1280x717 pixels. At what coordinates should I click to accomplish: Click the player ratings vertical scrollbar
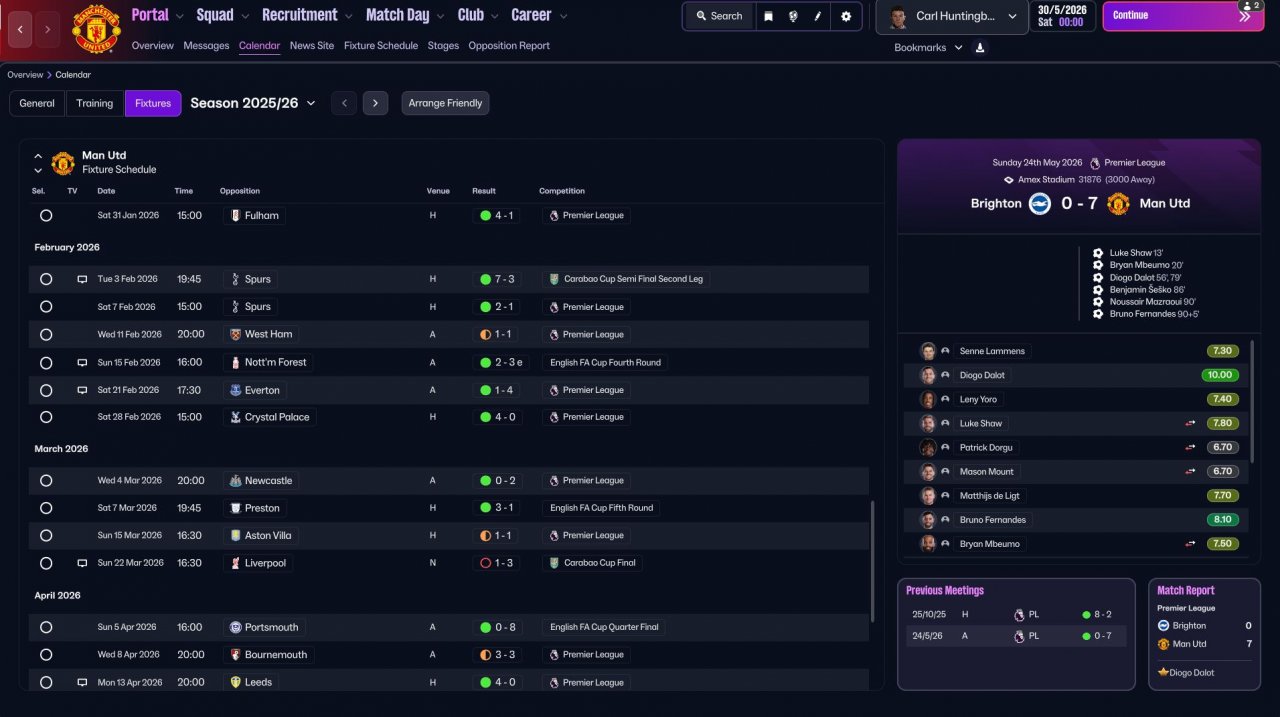1252,400
